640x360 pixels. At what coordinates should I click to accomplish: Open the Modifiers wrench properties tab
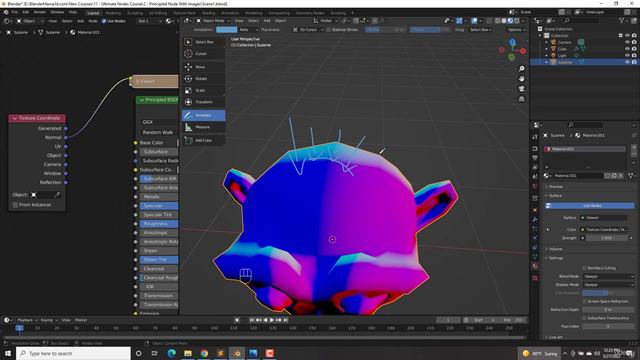535,219
